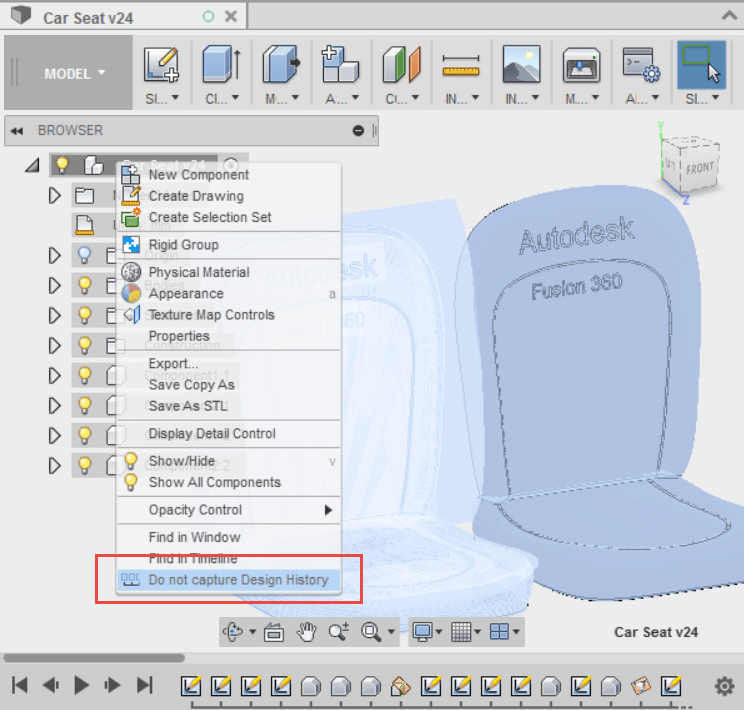Toggle the Construction row light bulb
The height and width of the screenshot is (710, 744).
pyautogui.click(x=84, y=346)
